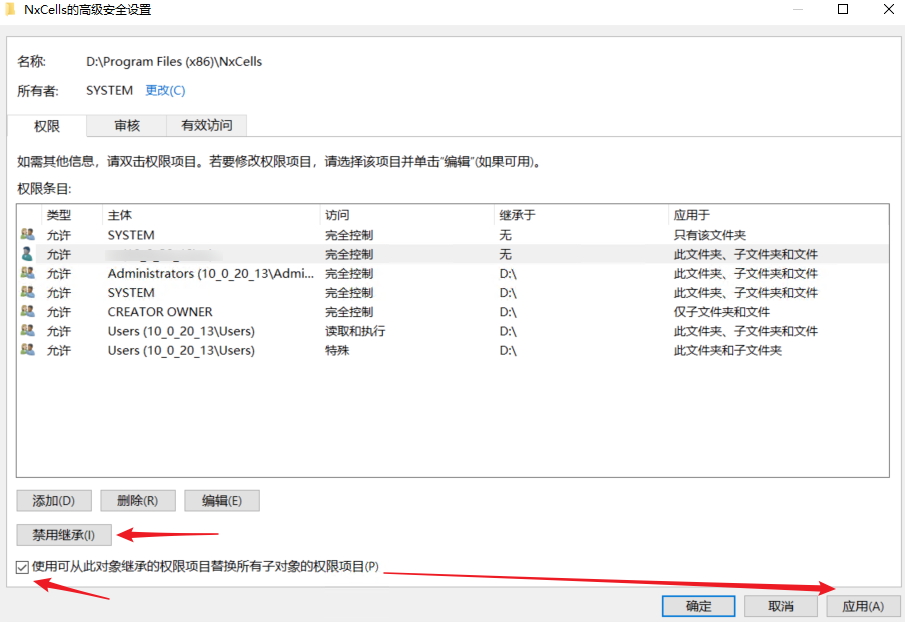Click group icon of CREATOR OWNER row
905x622 pixels.
click(x=27, y=311)
